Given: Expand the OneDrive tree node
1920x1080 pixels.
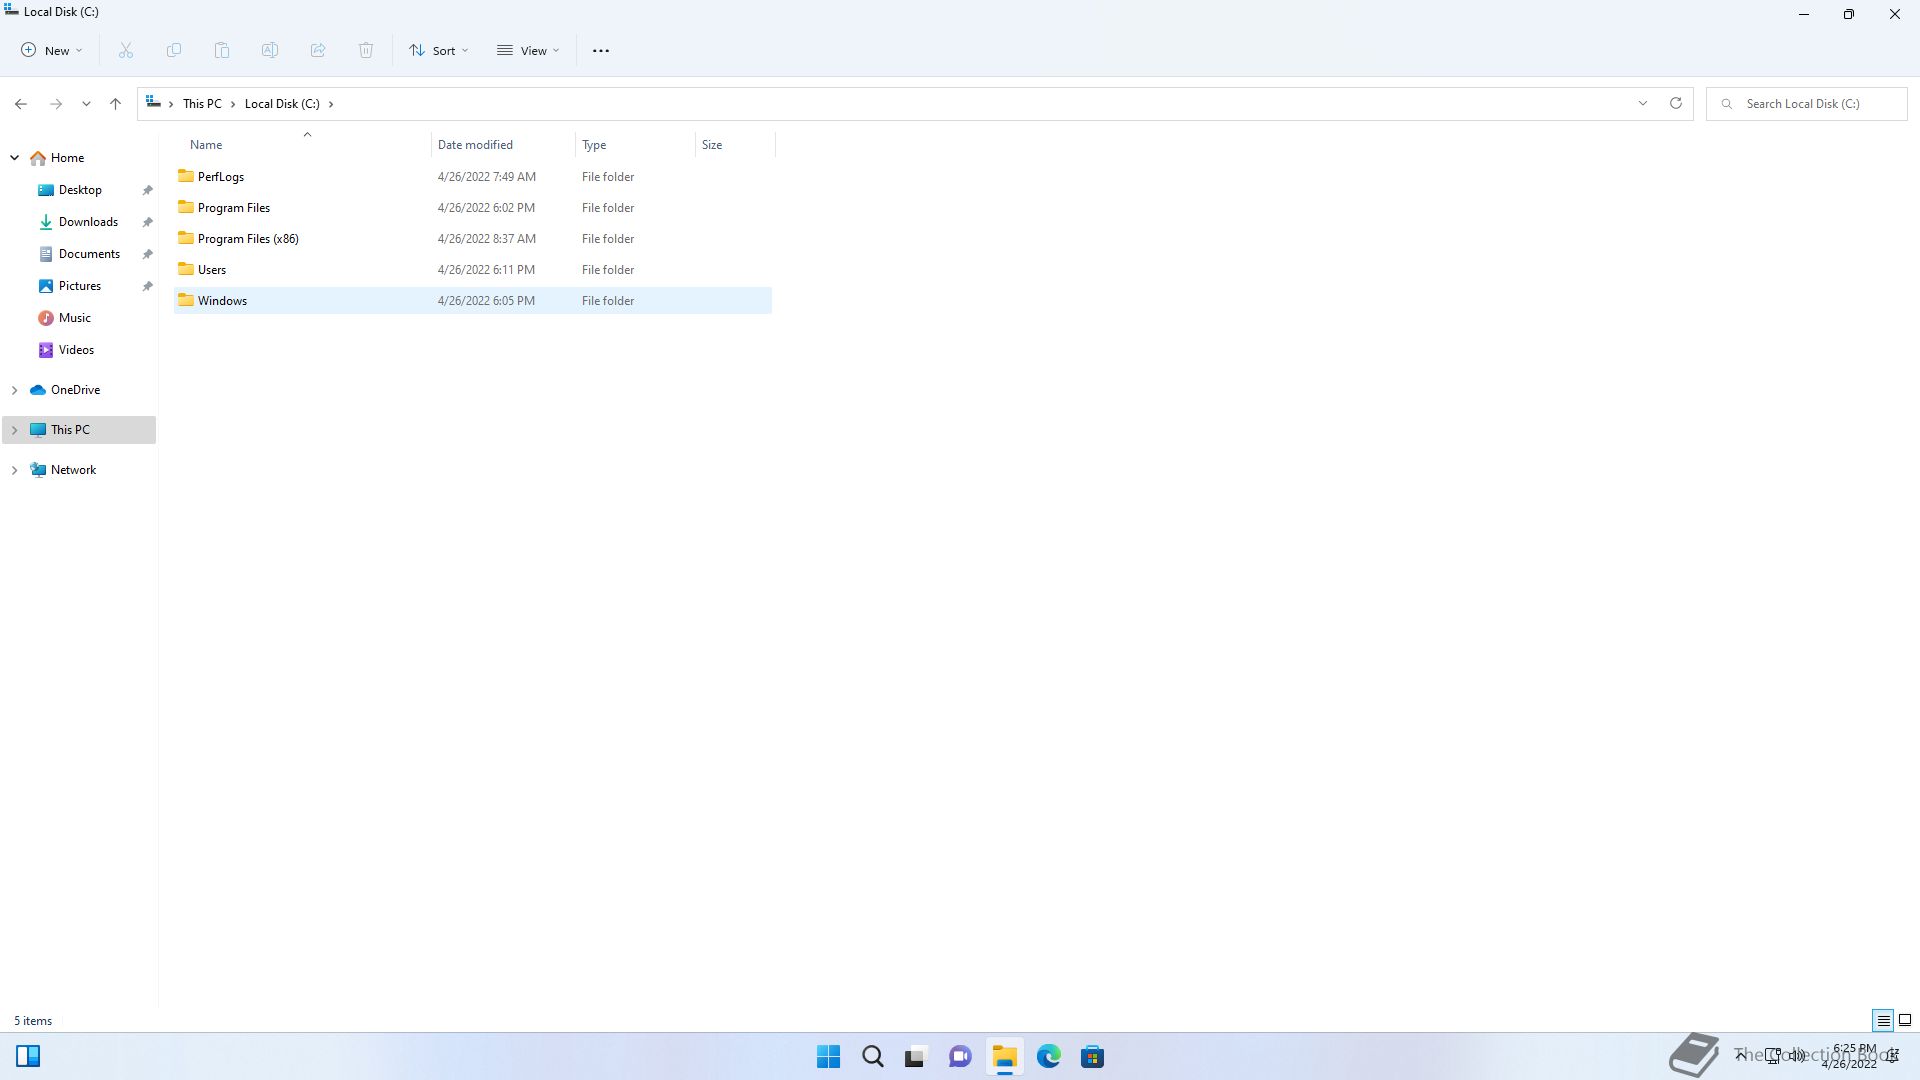Looking at the screenshot, I should 15,390.
